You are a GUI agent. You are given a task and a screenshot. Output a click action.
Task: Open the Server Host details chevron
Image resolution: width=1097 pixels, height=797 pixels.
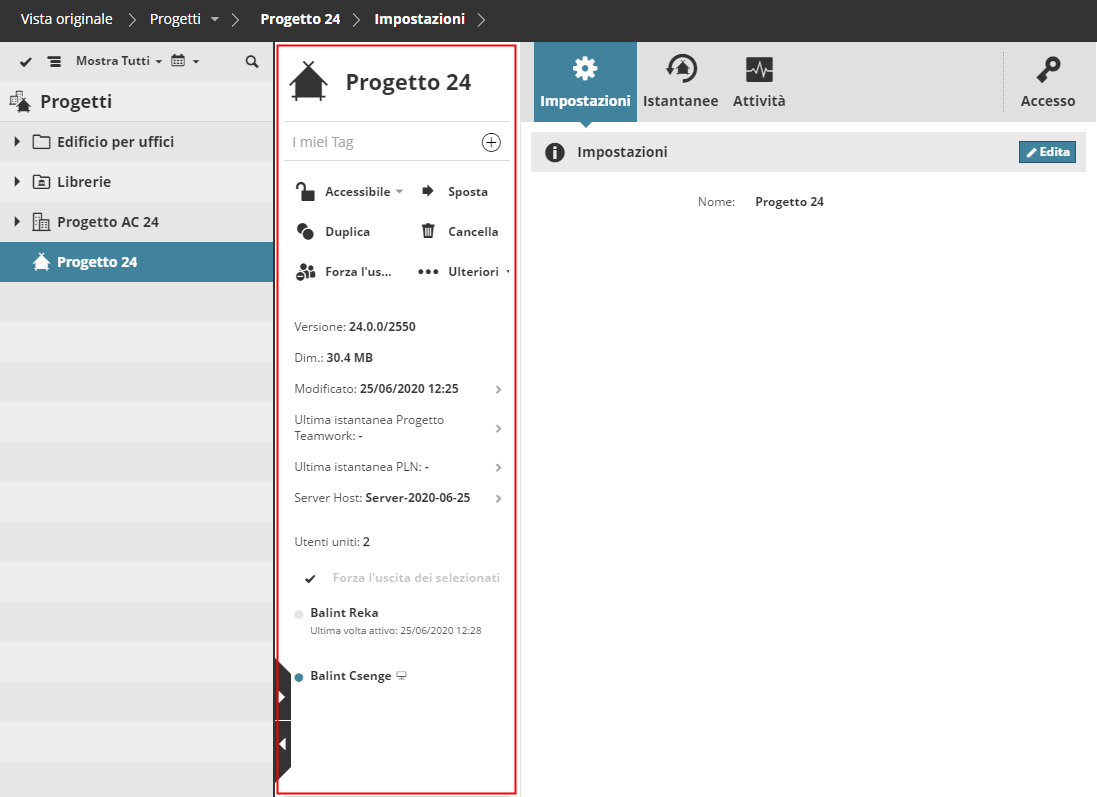click(x=498, y=498)
